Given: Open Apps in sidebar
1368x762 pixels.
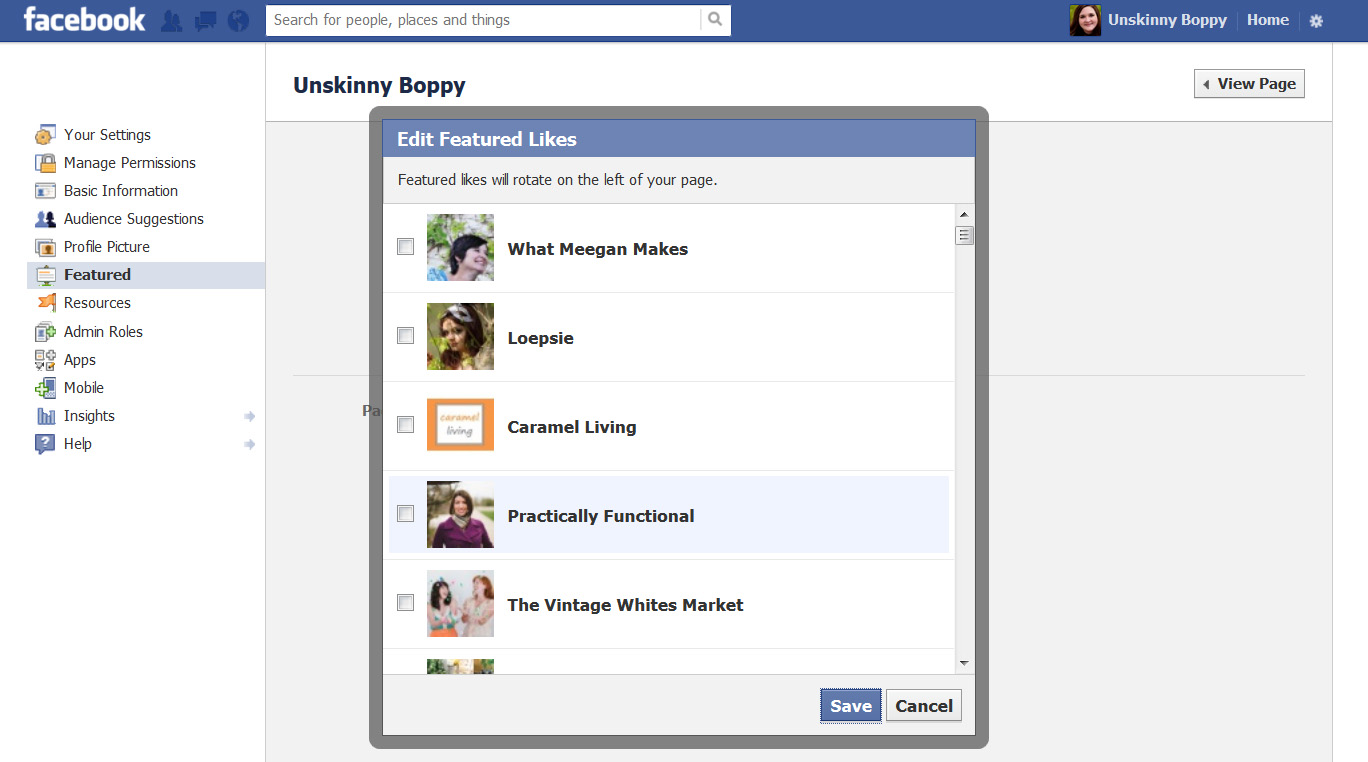Looking at the screenshot, I should coord(80,360).
